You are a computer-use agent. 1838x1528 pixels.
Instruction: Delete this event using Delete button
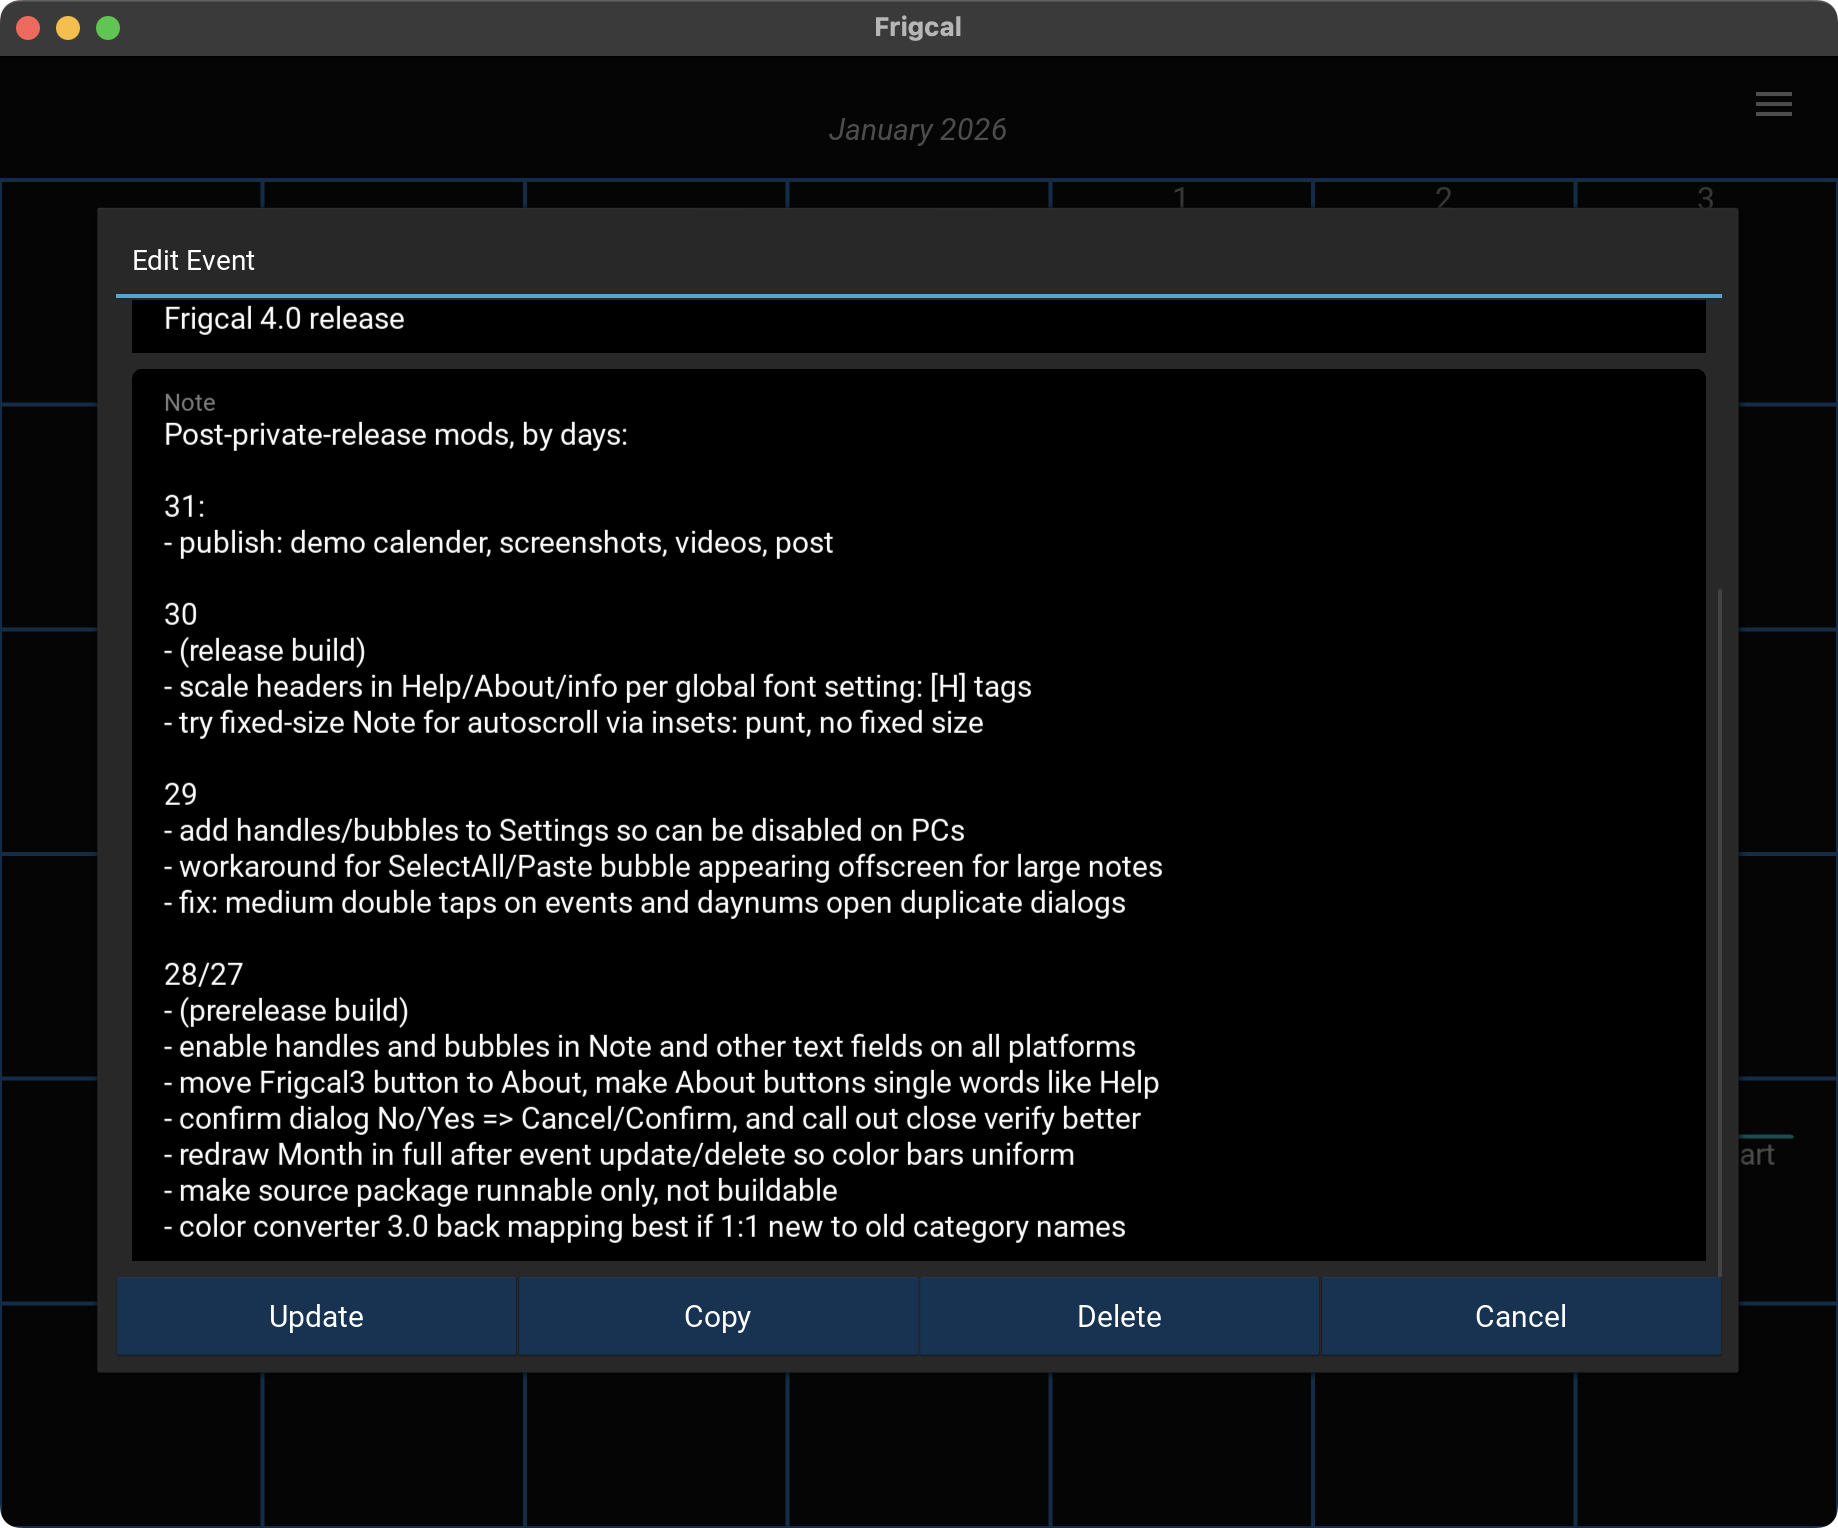click(1119, 1316)
